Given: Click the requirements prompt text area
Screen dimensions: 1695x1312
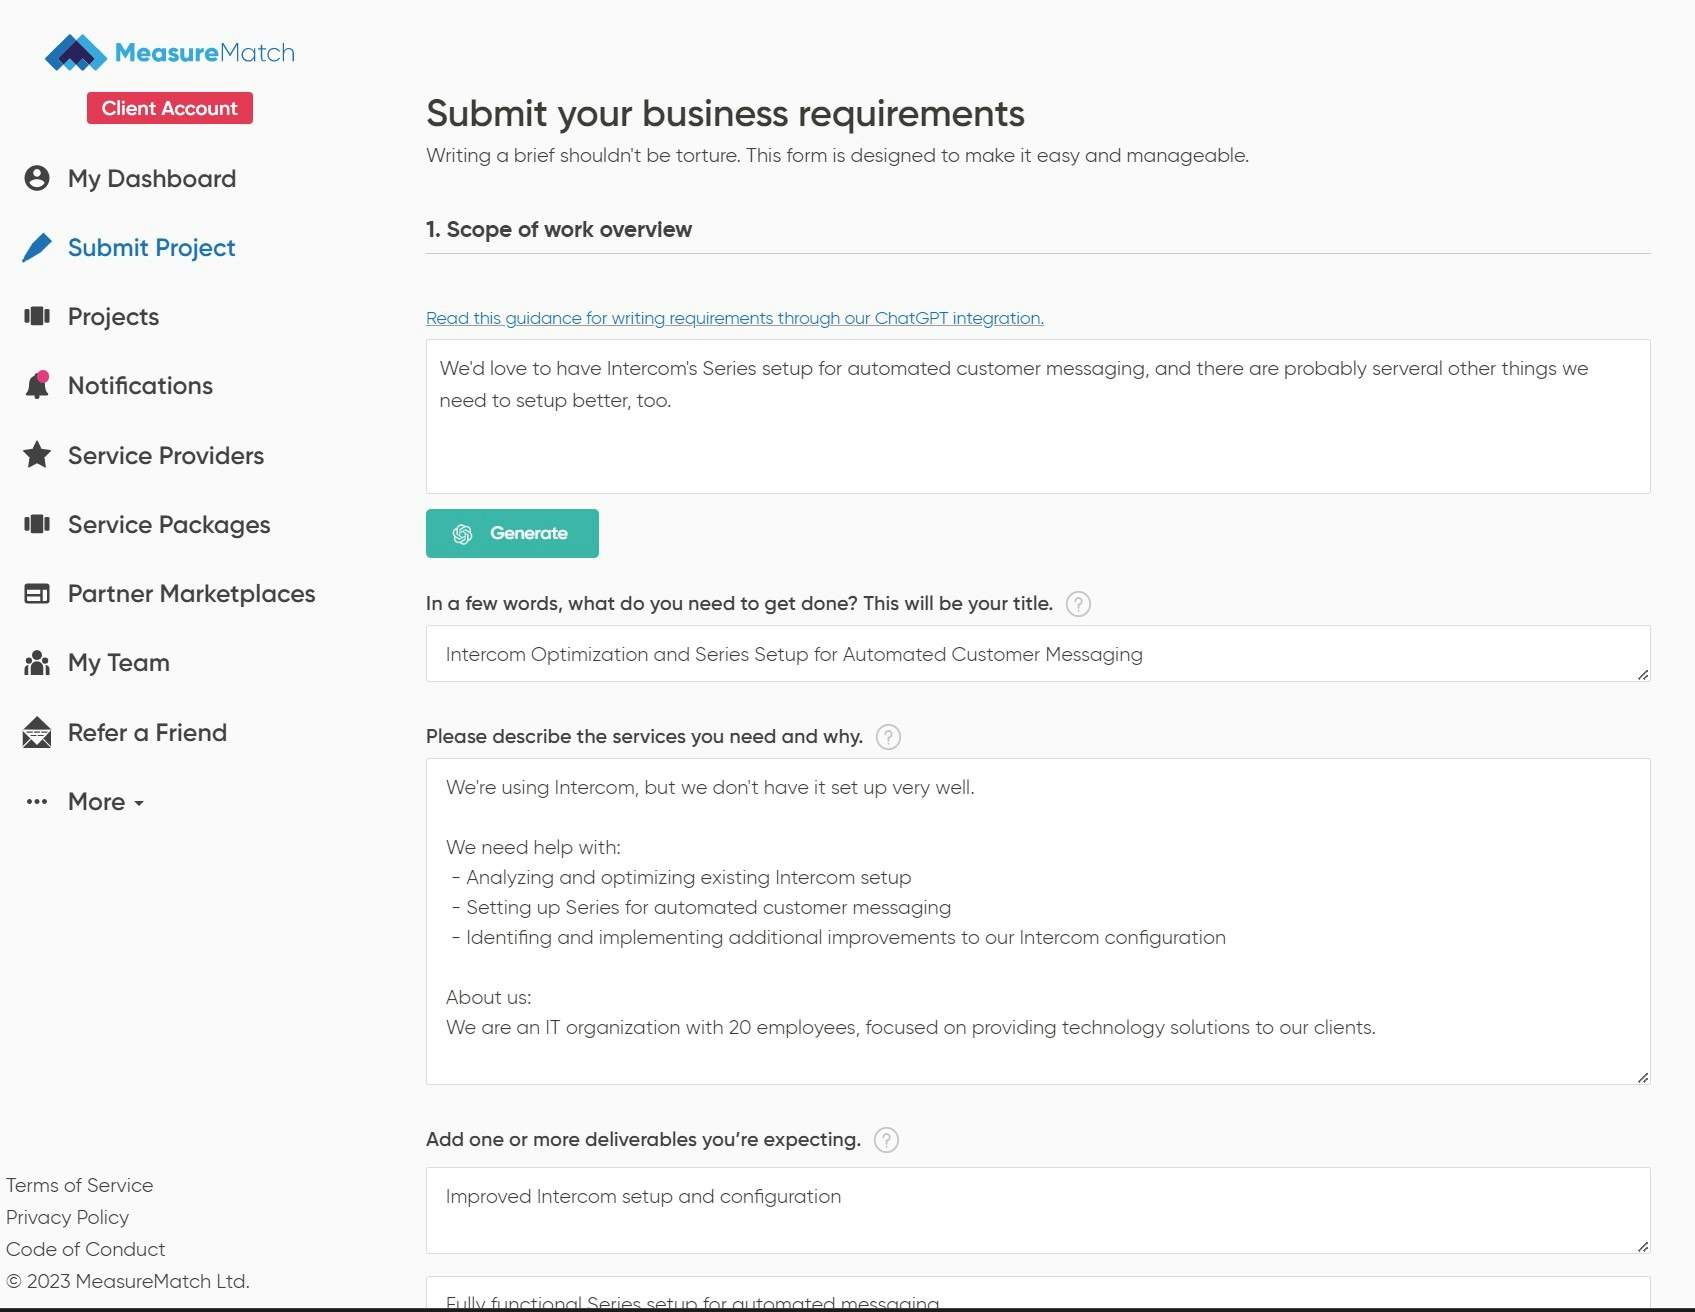Looking at the screenshot, I should pos(1038,416).
